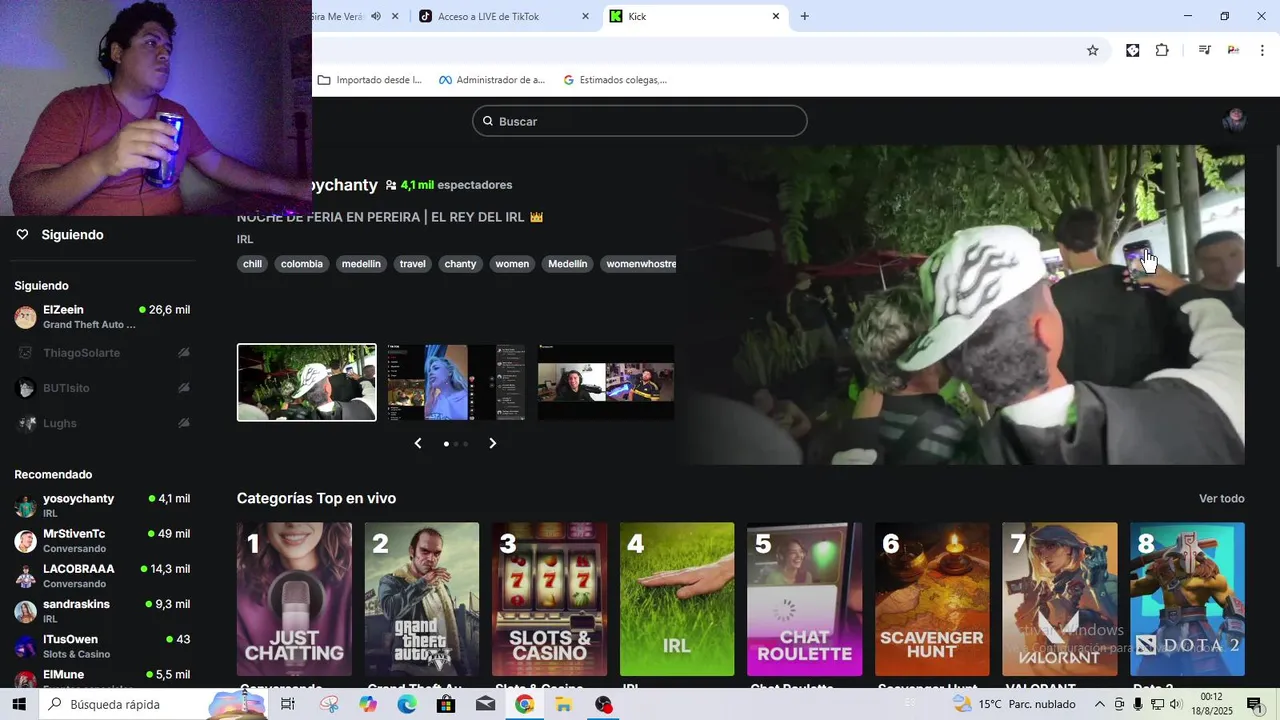Open Microsoft Store from taskbar
The image size is (1280, 720).
(x=446, y=704)
